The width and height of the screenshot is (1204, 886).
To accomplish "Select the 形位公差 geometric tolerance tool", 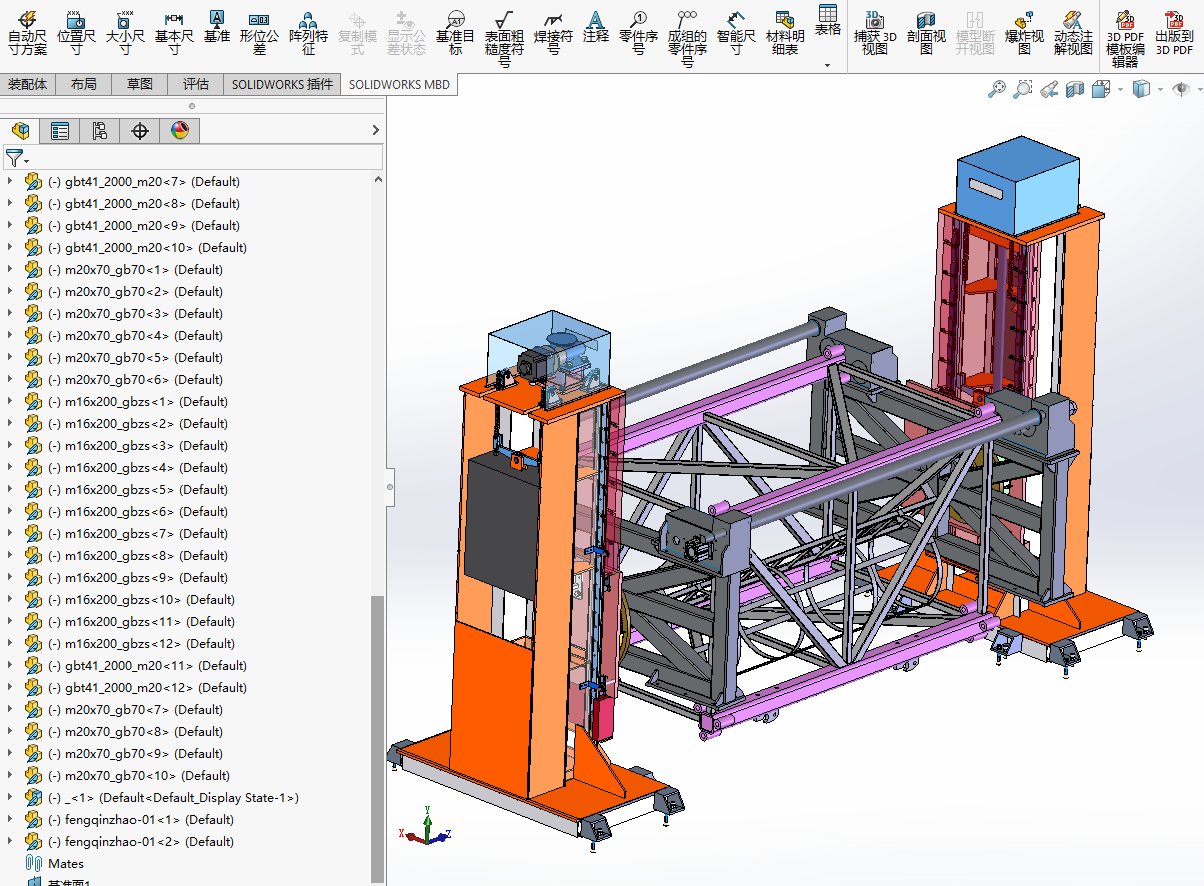I will click(x=259, y=32).
